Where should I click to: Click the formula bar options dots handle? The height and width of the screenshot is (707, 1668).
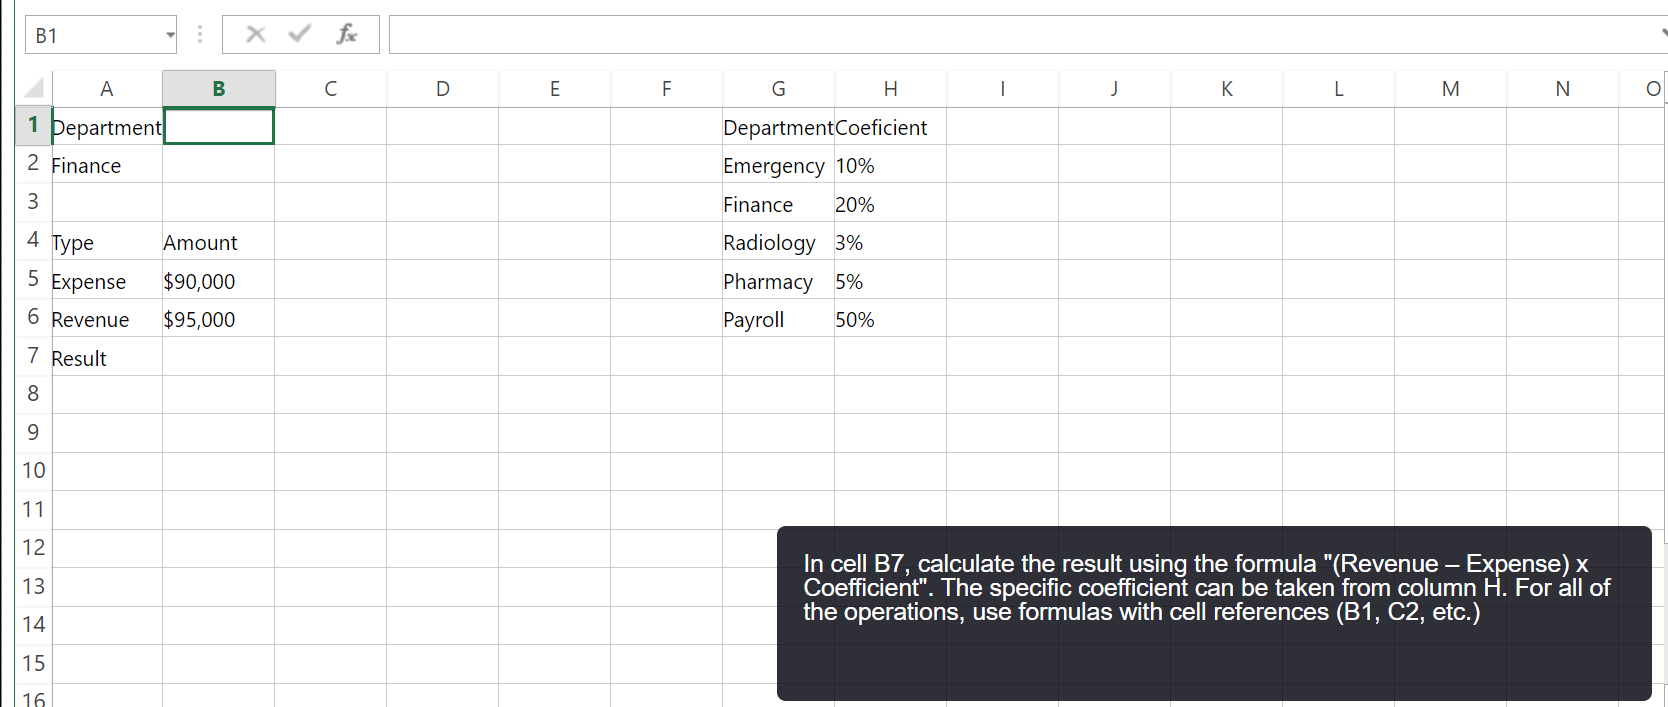coord(200,34)
